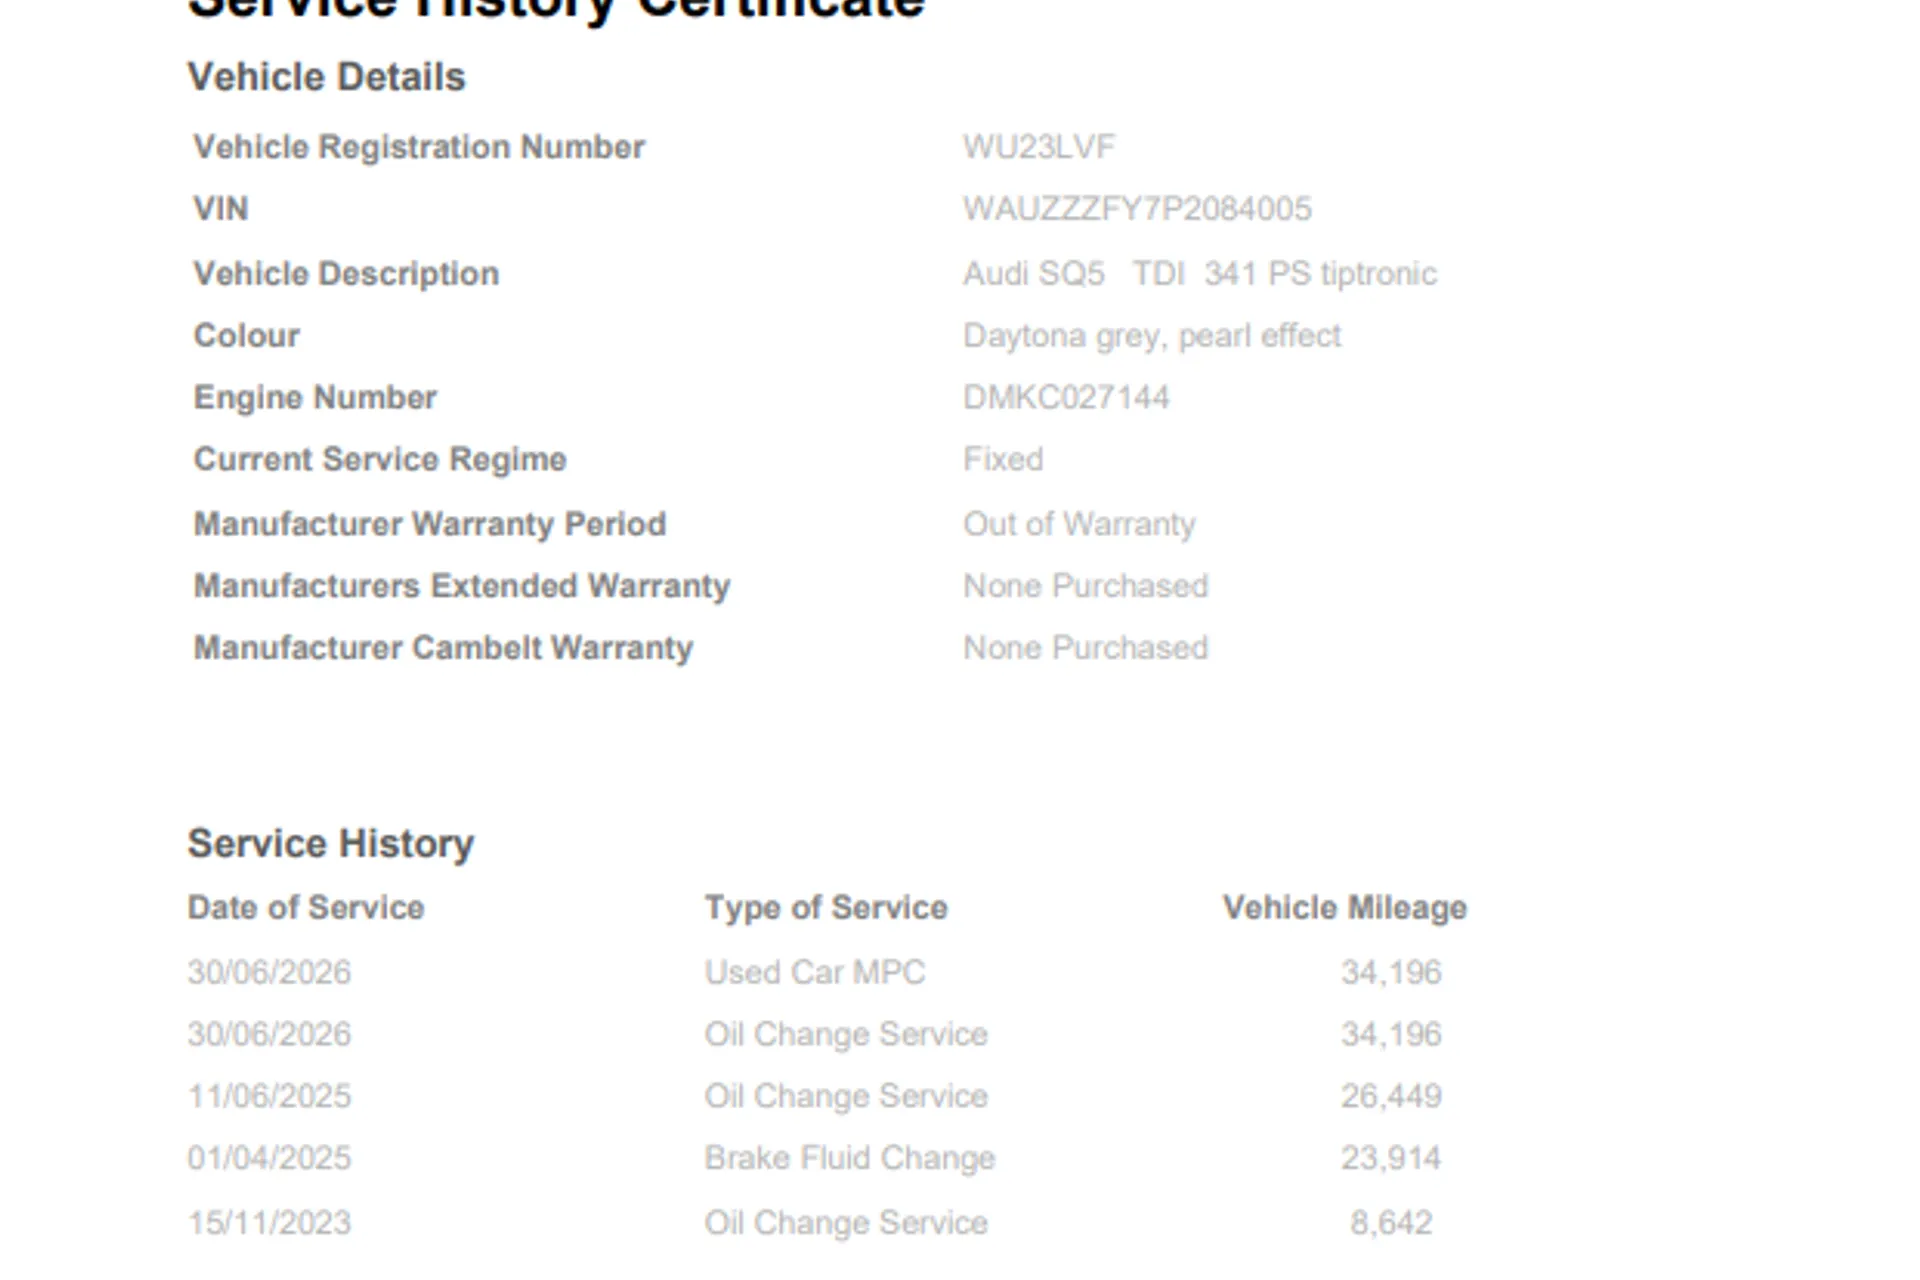The height and width of the screenshot is (1280, 1920).
Task: Click None Purchased beside Cambelt Warranty
Action: tap(1085, 648)
